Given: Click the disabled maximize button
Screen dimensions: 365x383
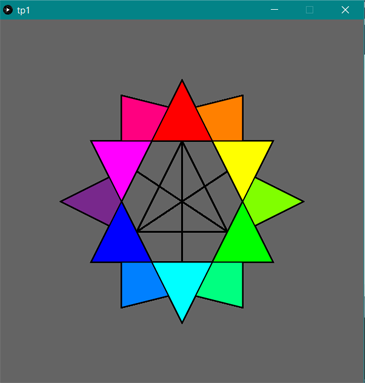Looking at the screenshot, I should point(310,10).
